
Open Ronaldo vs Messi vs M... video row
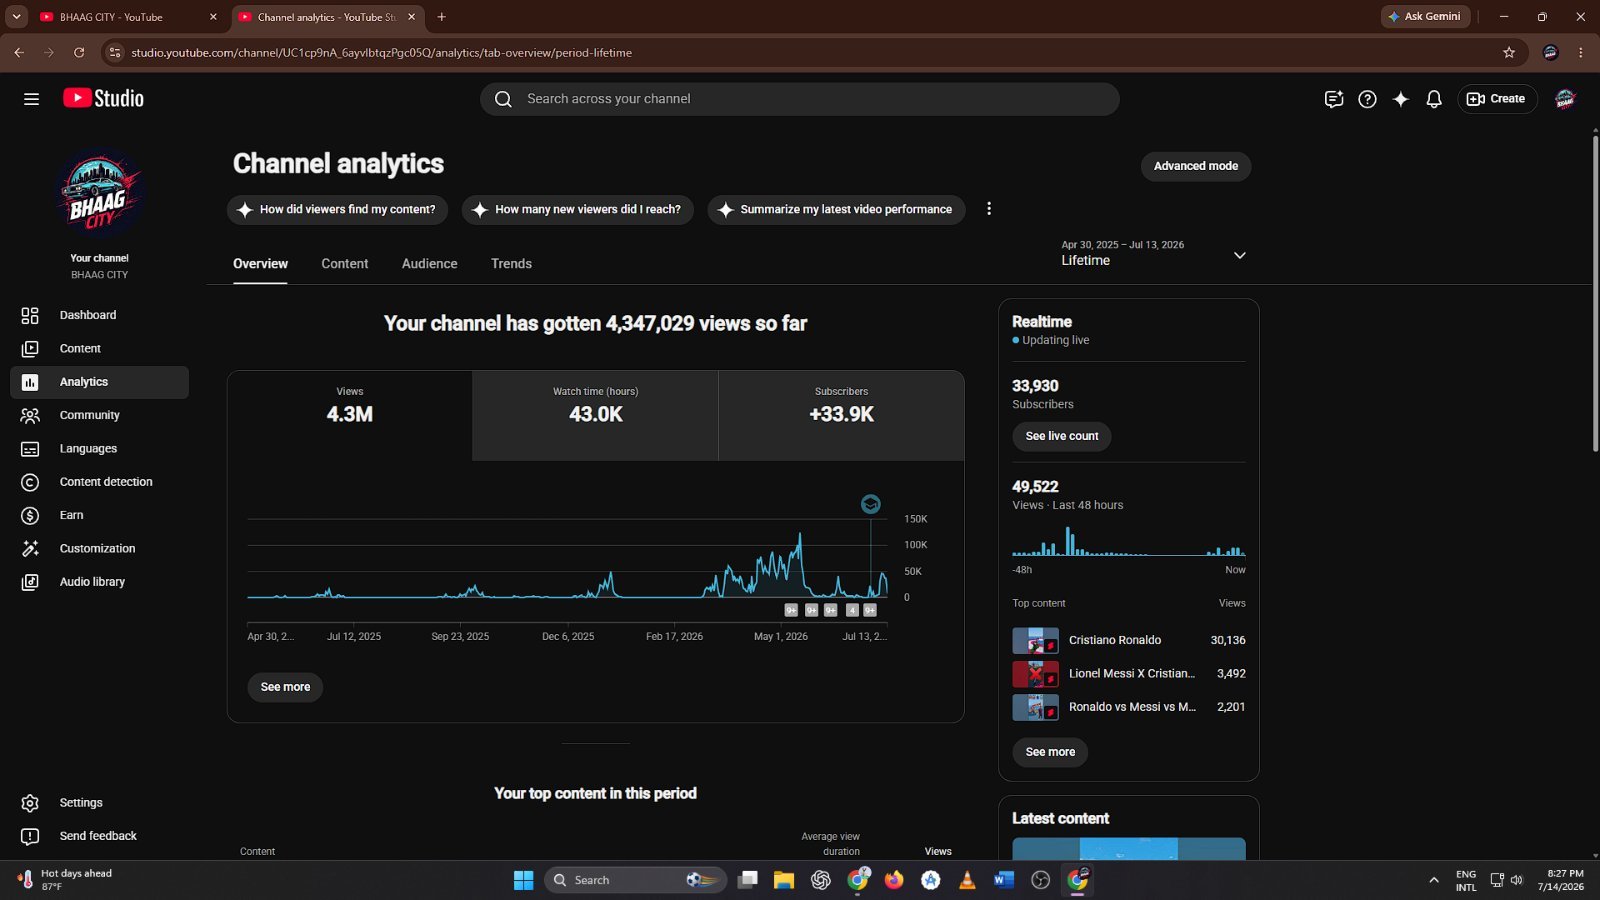point(1129,707)
